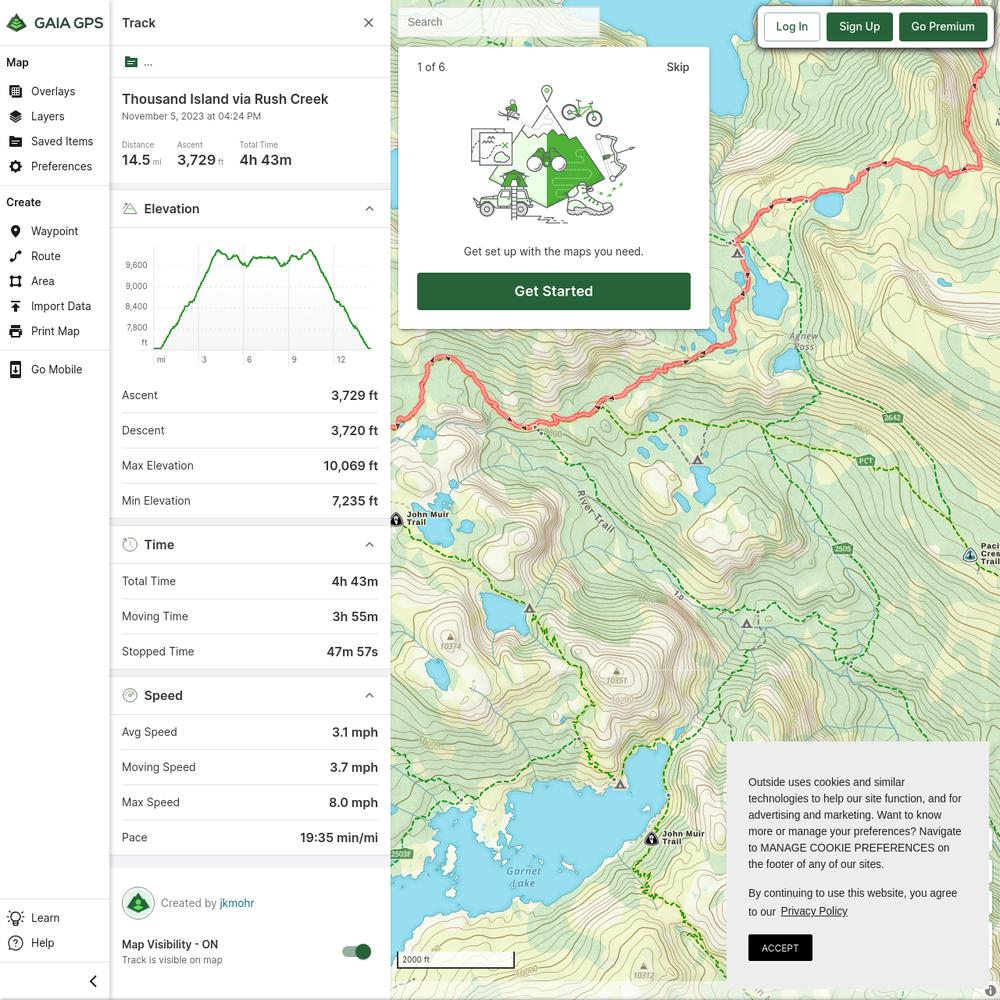Expand the folder breadcrumb ellipsis
1000x1000 pixels.
[148, 62]
